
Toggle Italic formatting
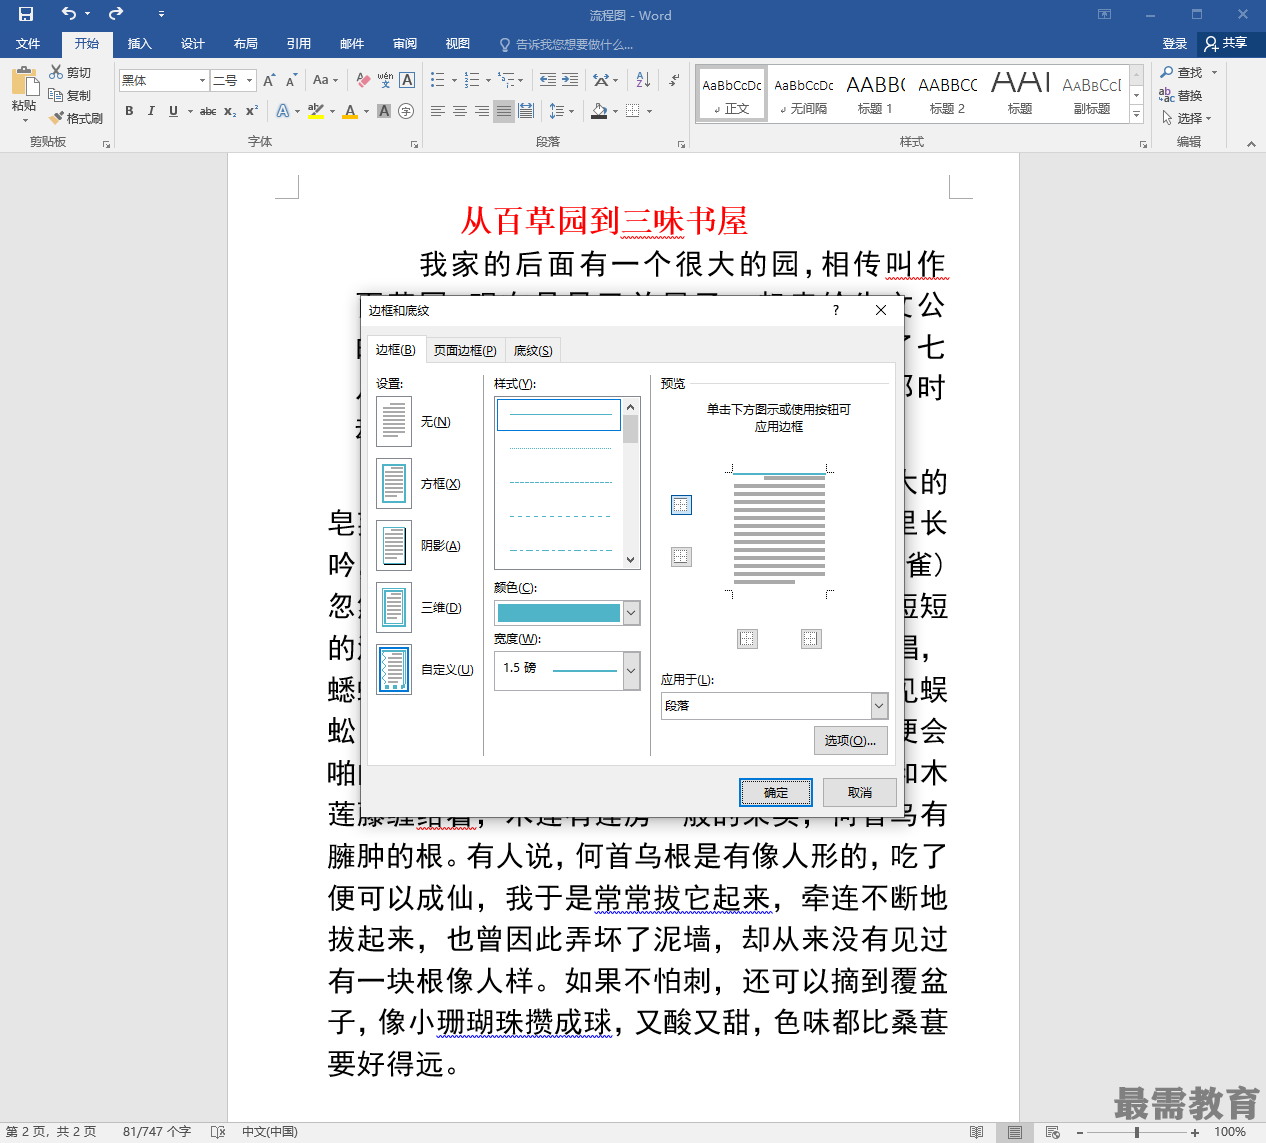151,111
